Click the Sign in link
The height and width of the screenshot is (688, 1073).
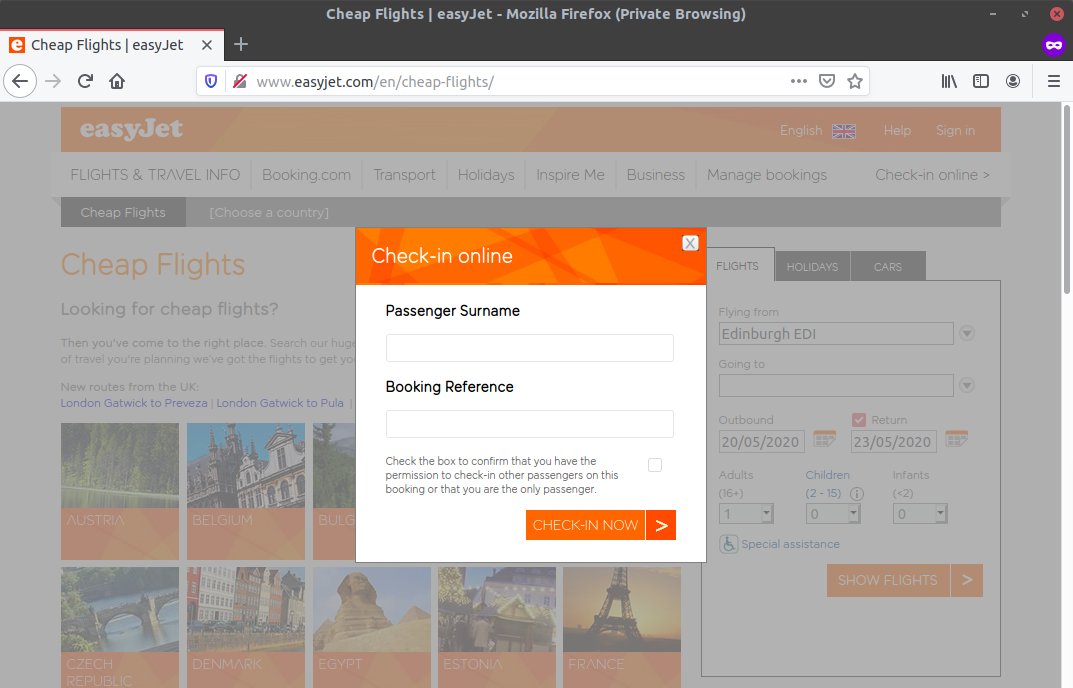click(x=955, y=130)
